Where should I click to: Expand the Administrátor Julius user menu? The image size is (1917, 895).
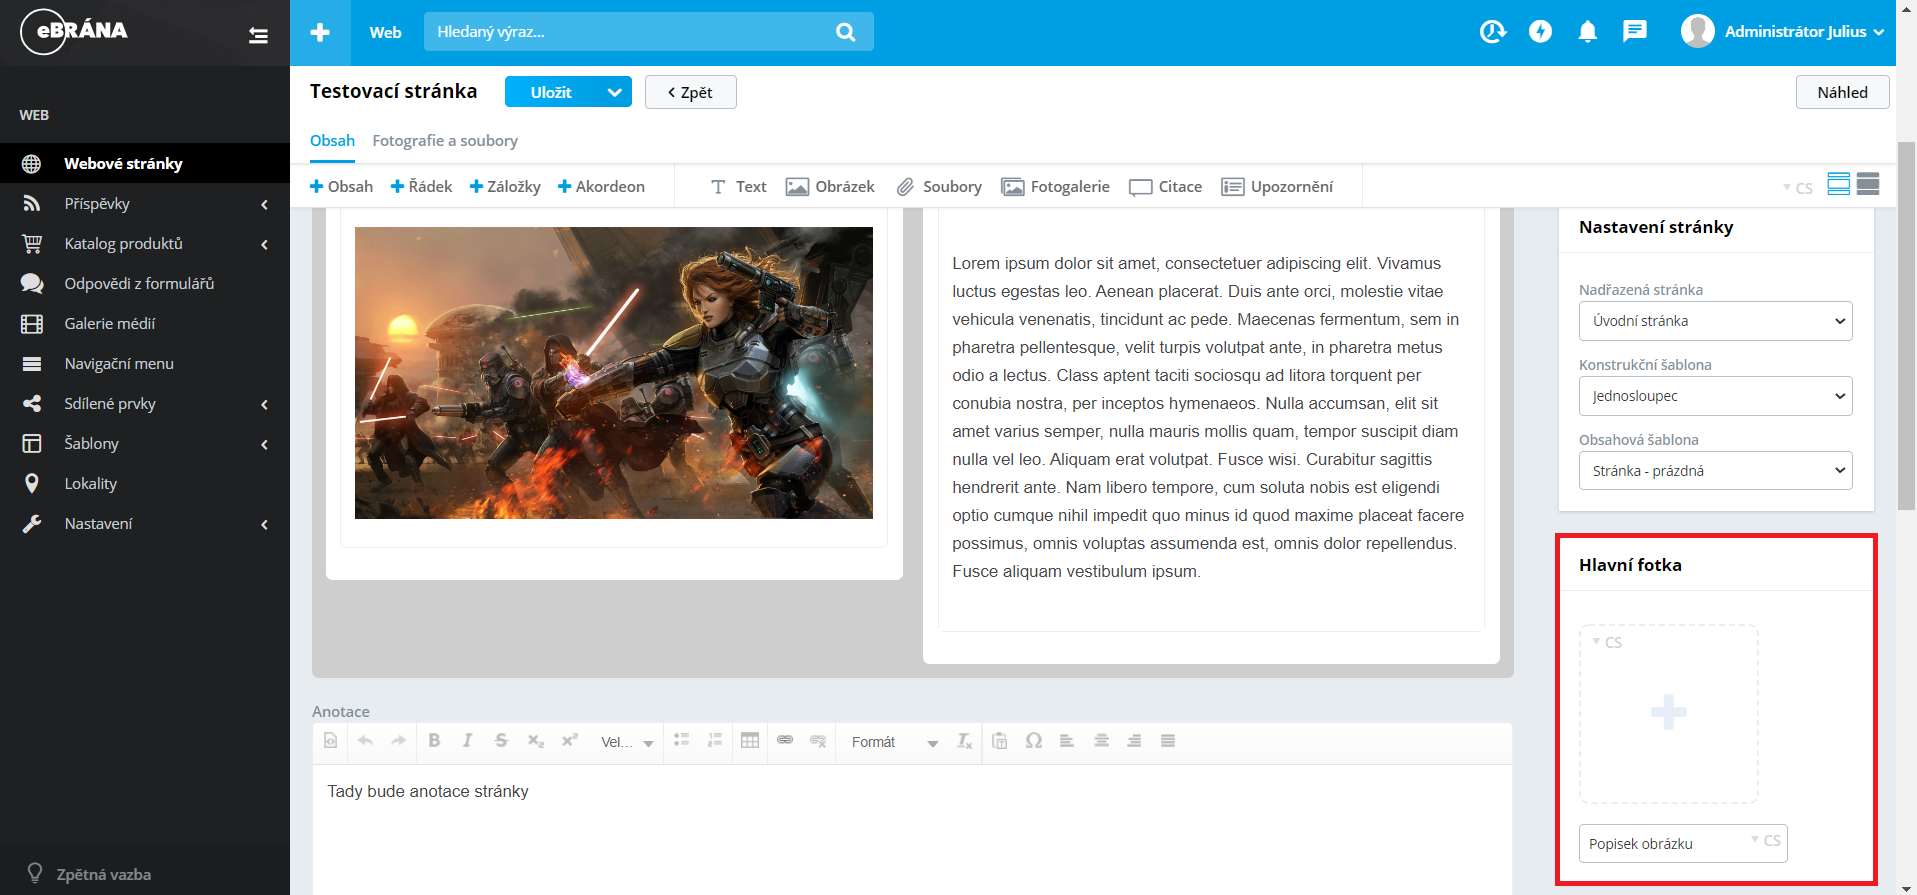click(x=1804, y=32)
